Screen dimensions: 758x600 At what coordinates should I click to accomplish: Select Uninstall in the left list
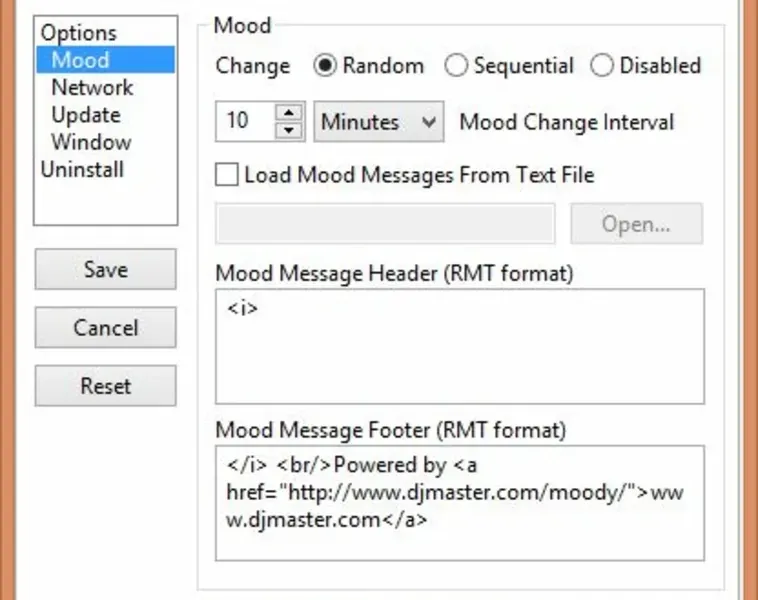click(82, 169)
